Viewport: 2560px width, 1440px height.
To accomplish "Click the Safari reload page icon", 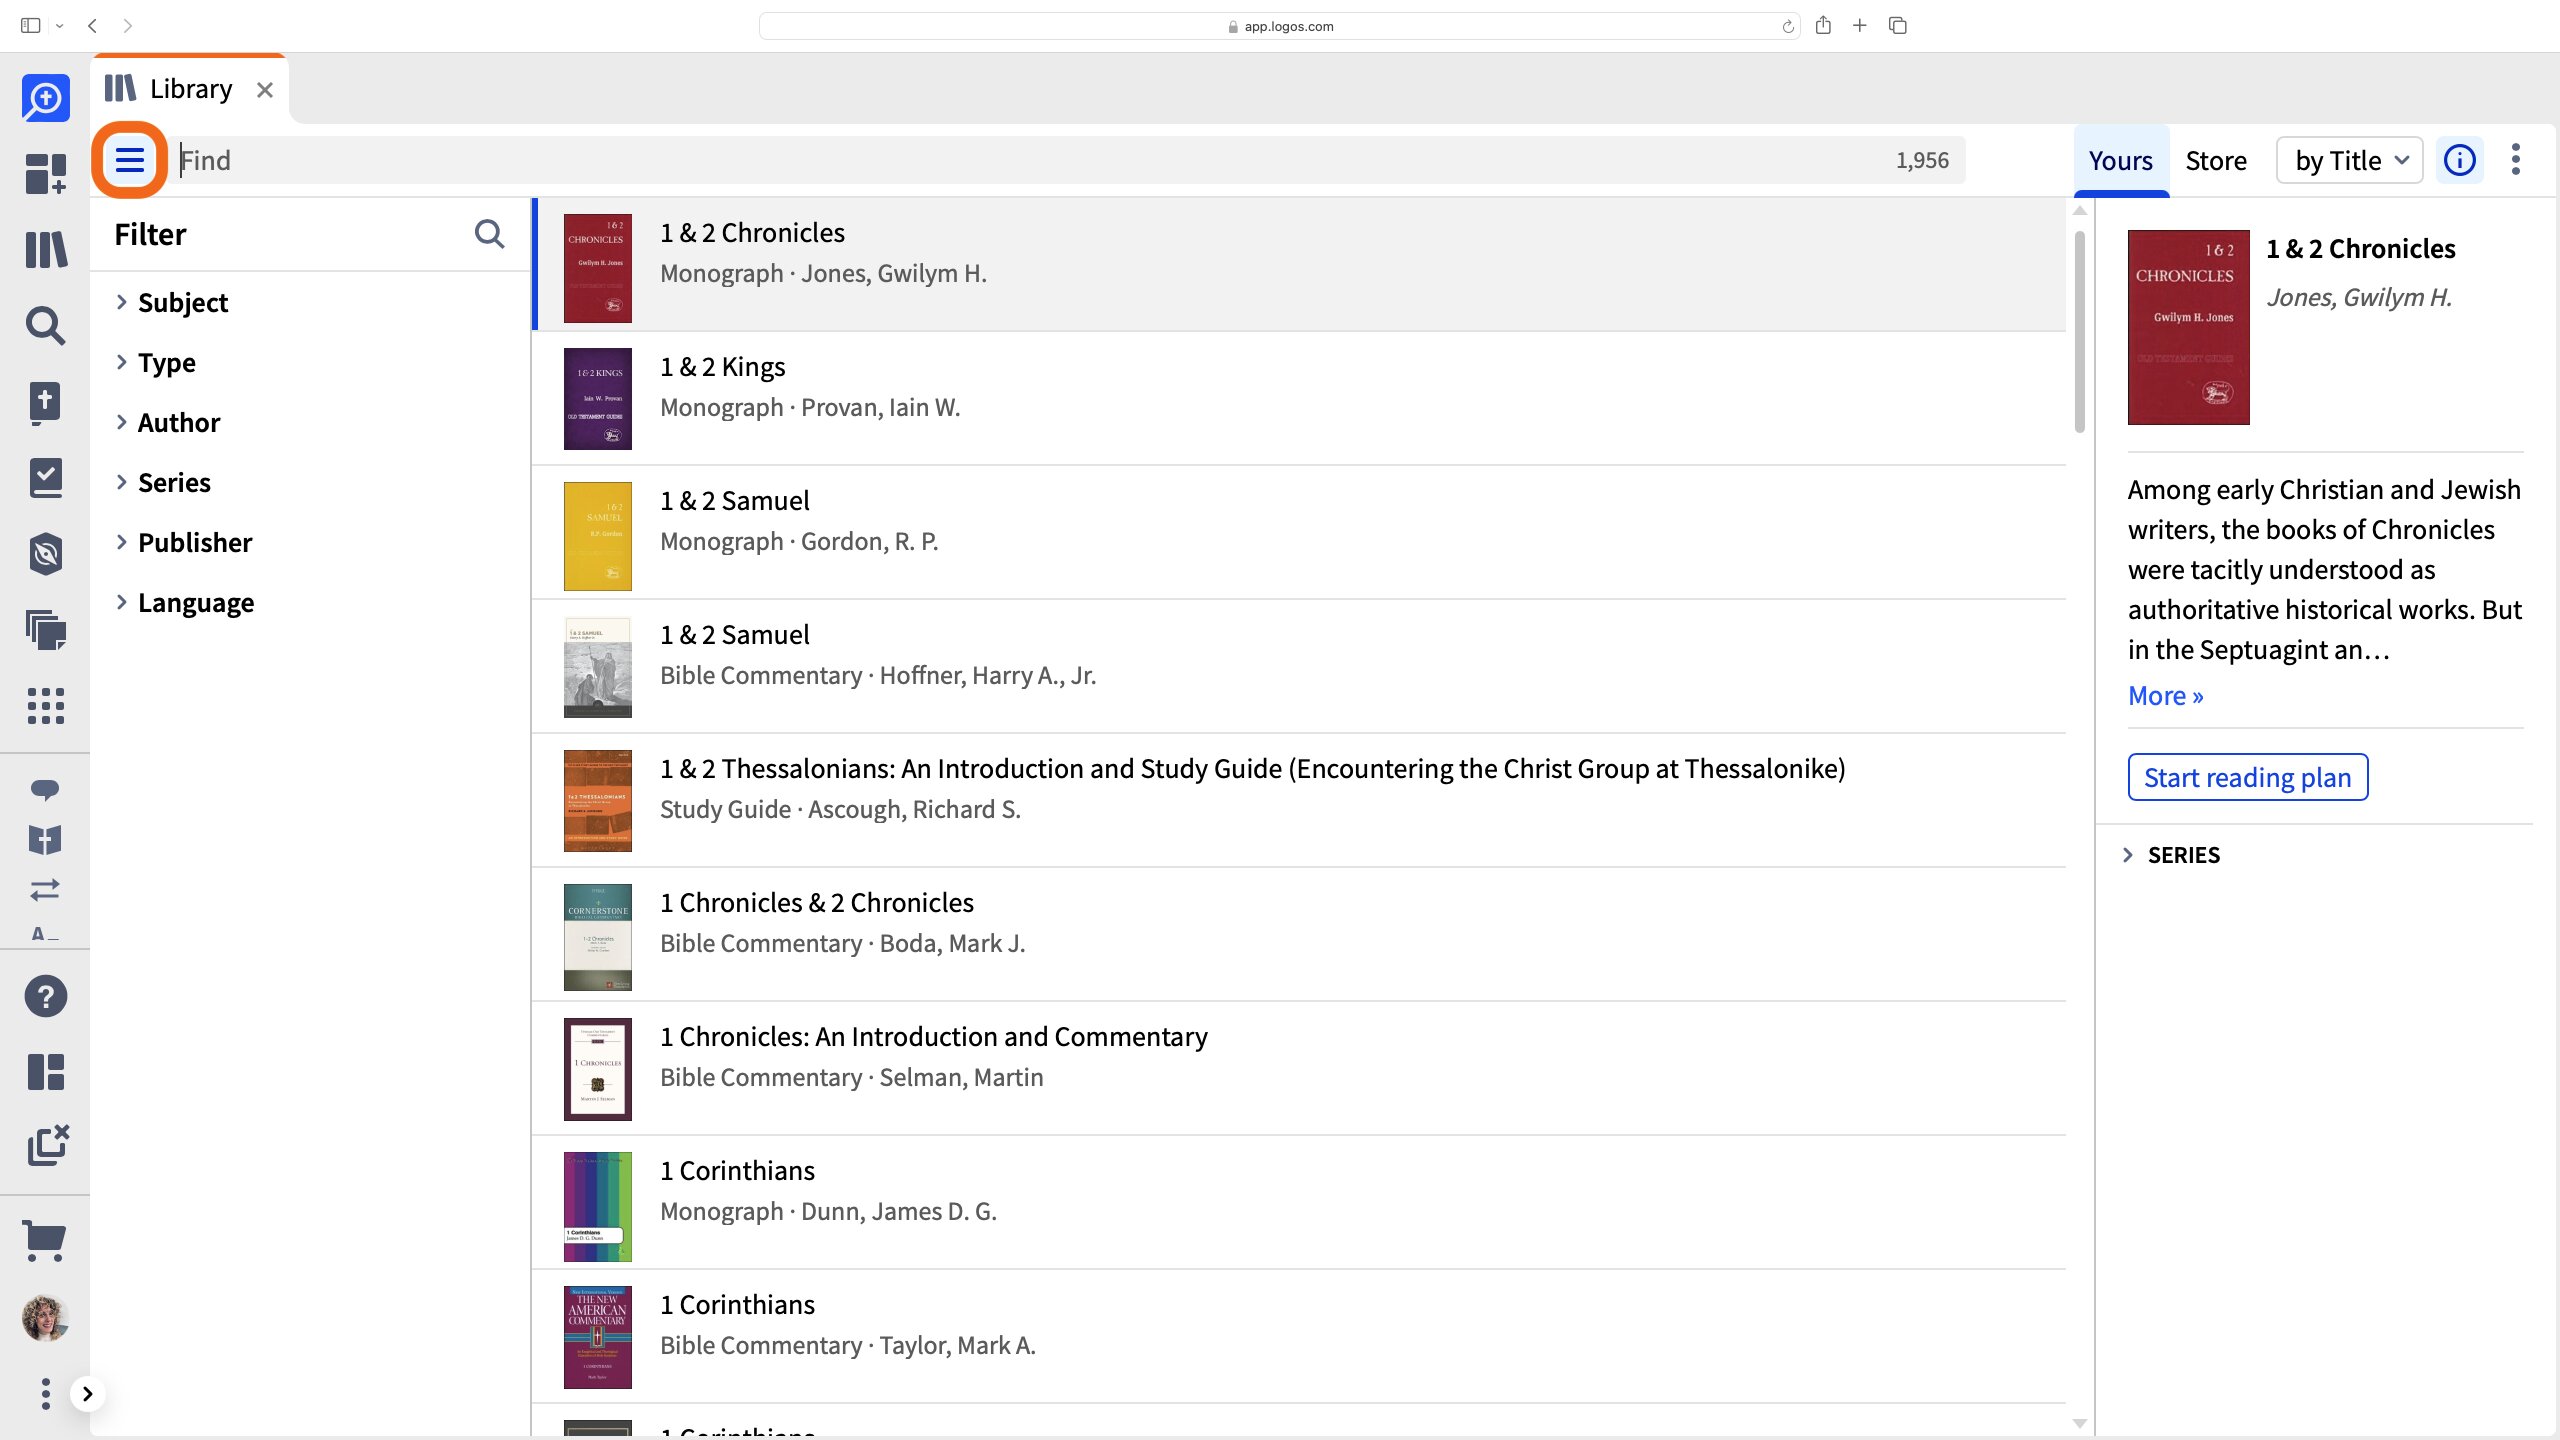I will coord(1788,26).
